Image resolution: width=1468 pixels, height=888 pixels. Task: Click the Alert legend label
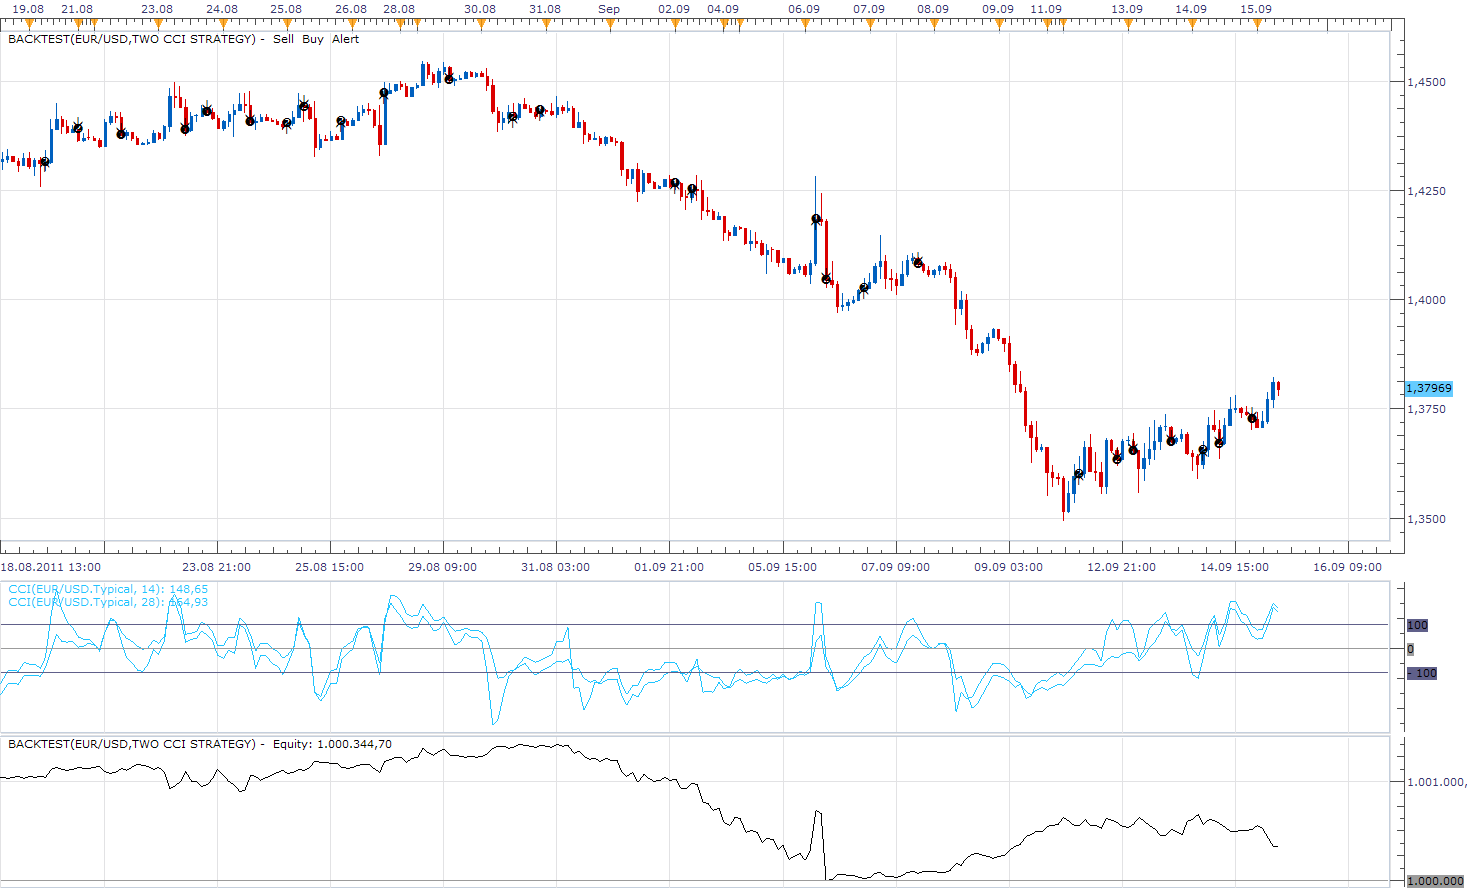pos(345,39)
